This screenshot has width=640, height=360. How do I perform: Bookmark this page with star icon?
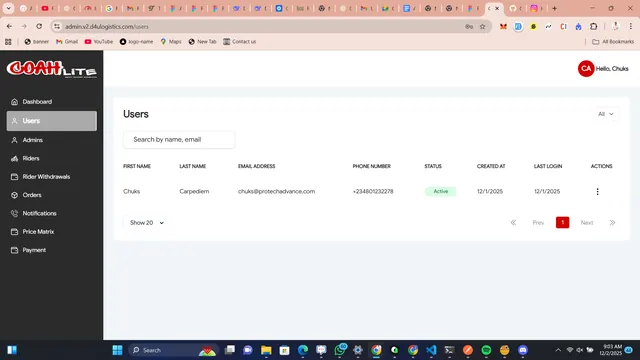pyautogui.click(x=482, y=27)
